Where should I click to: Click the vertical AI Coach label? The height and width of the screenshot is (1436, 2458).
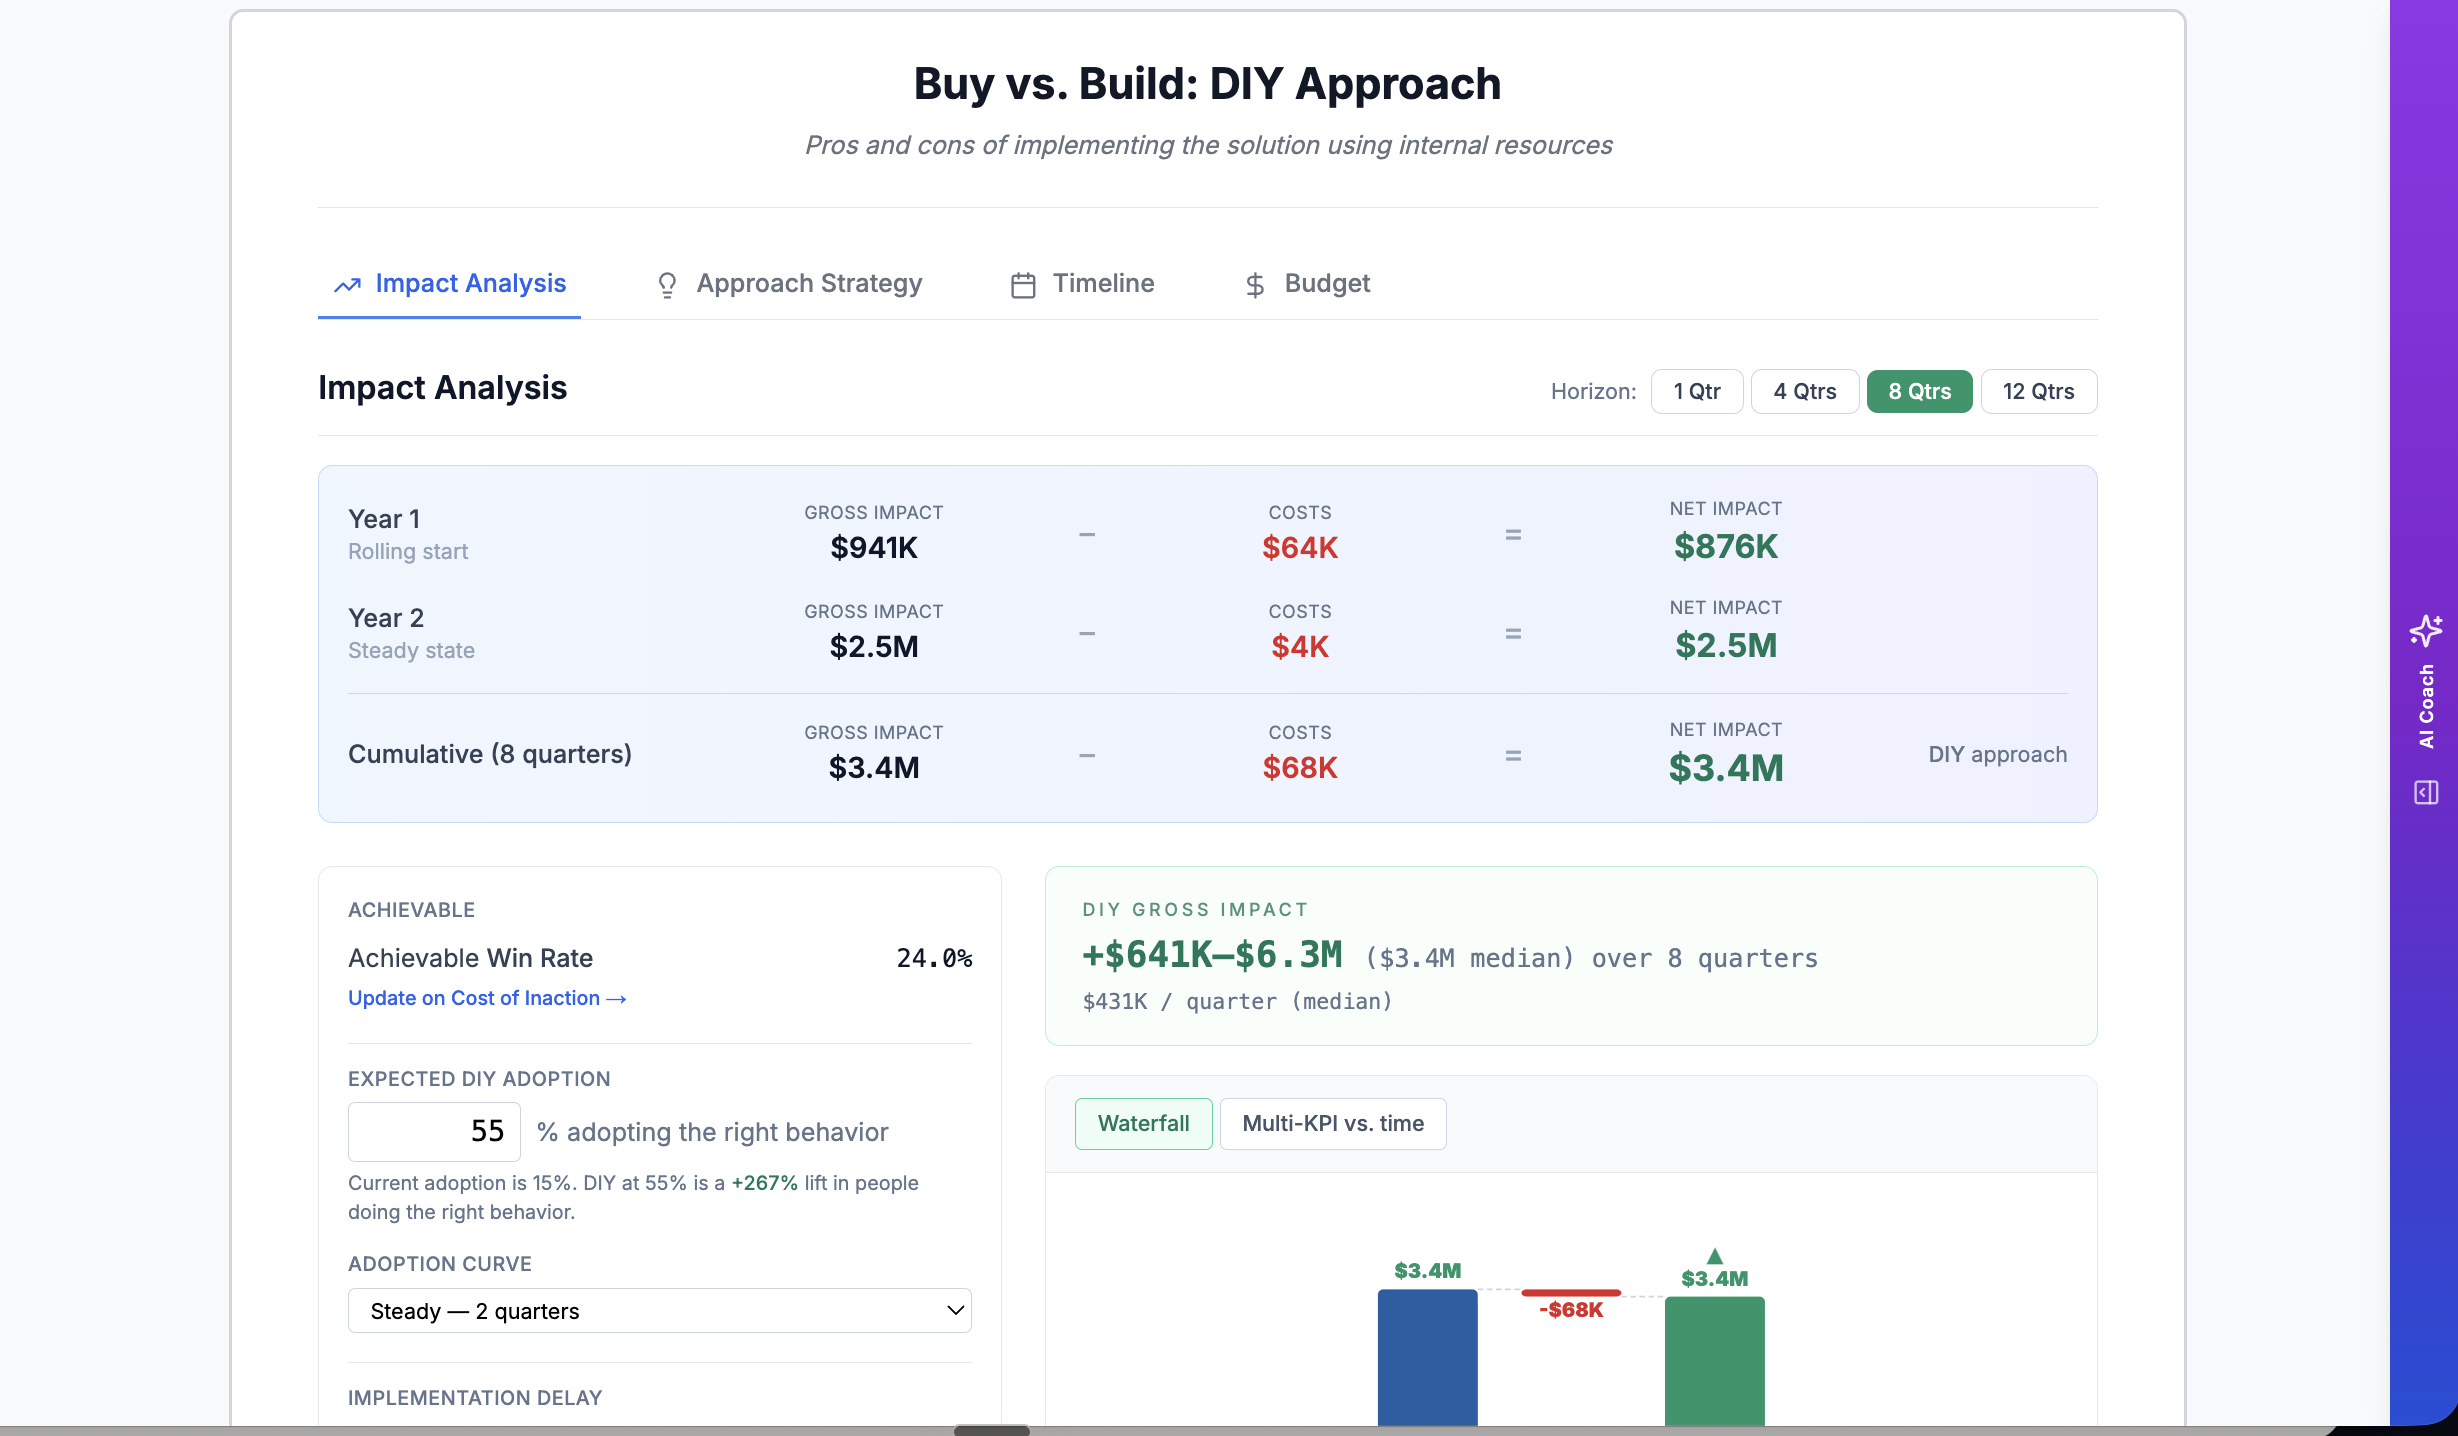tap(2426, 706)
